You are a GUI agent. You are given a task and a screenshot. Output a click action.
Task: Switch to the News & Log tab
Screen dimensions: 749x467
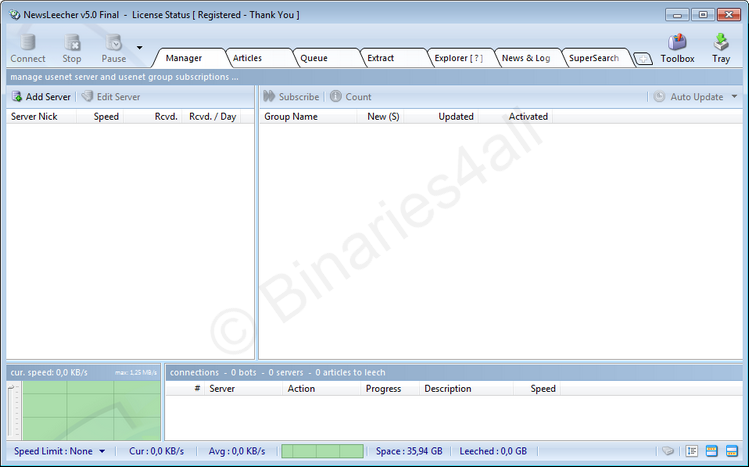click(x=526, y=58)
